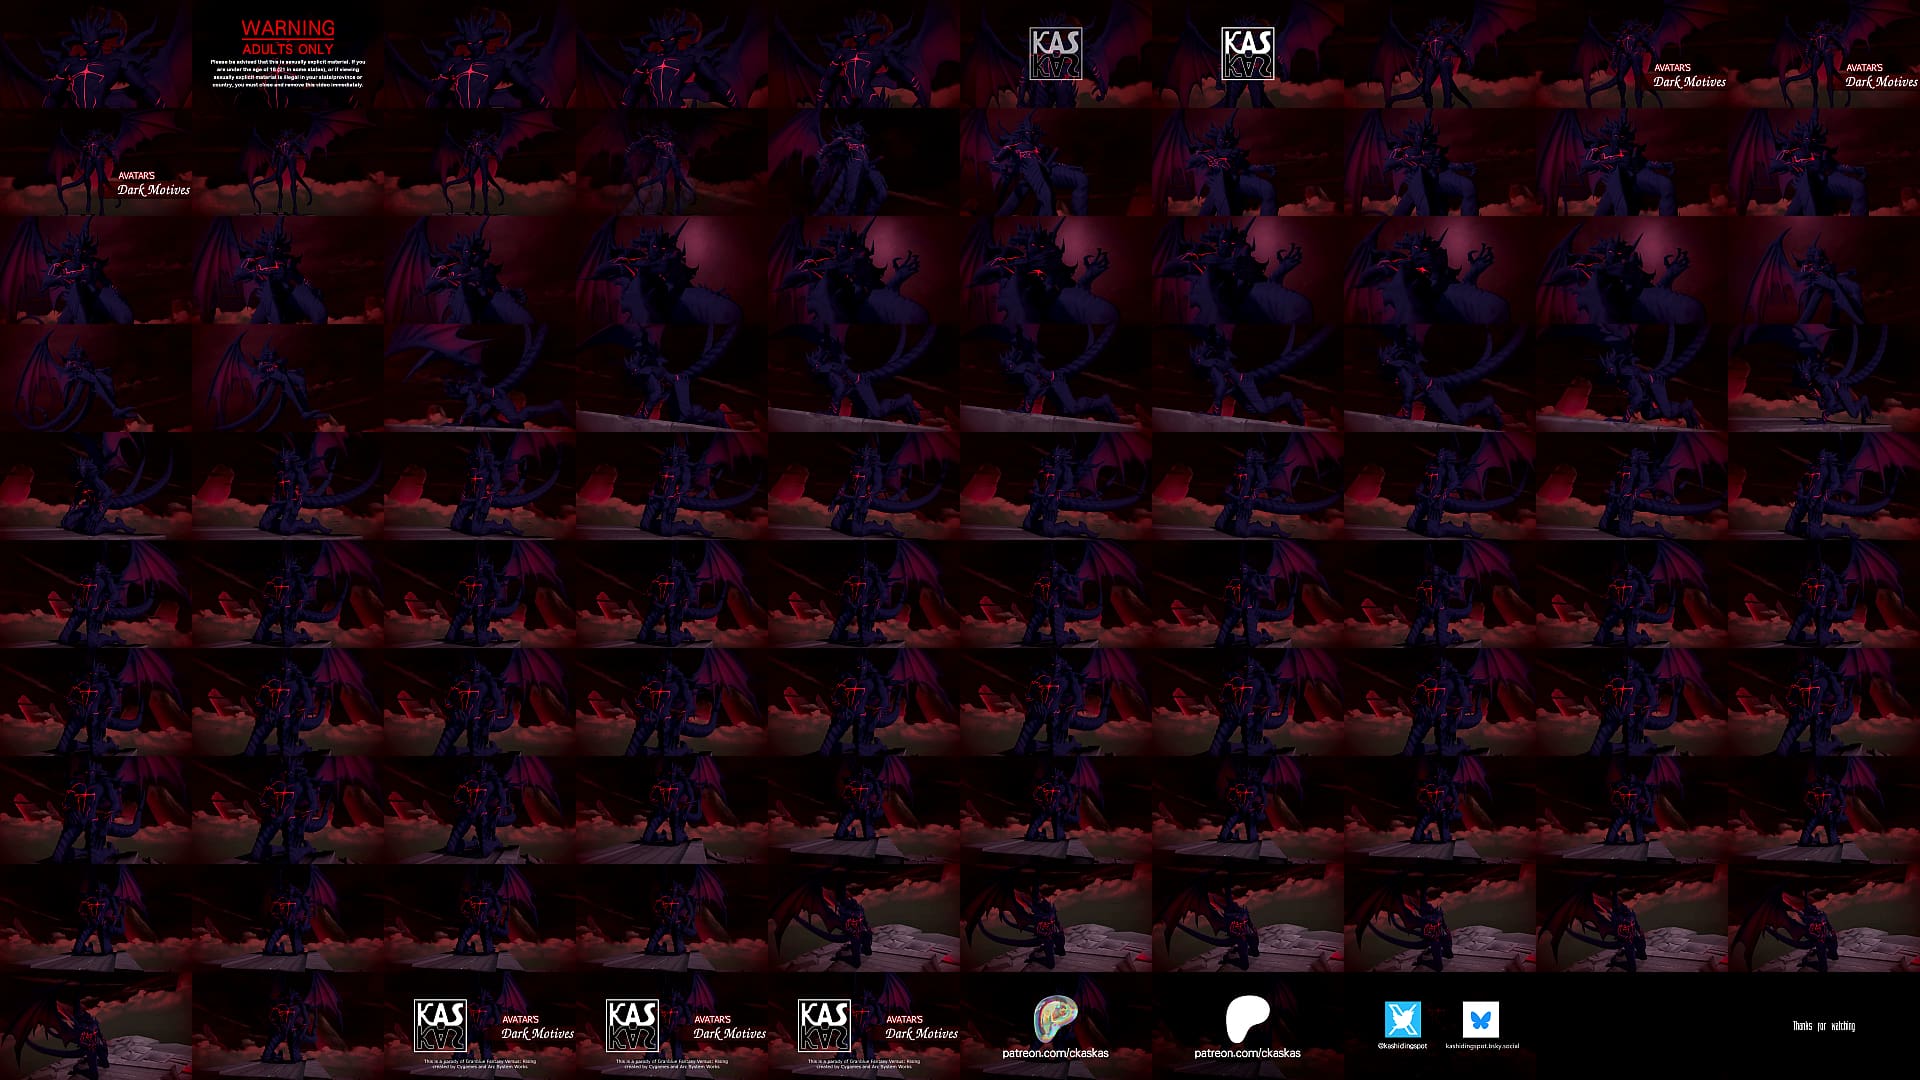This screenshot has width=1920, height=1080.
Task: Click the ADULTS ONLY red subtitle text
Action: point(288,49)
